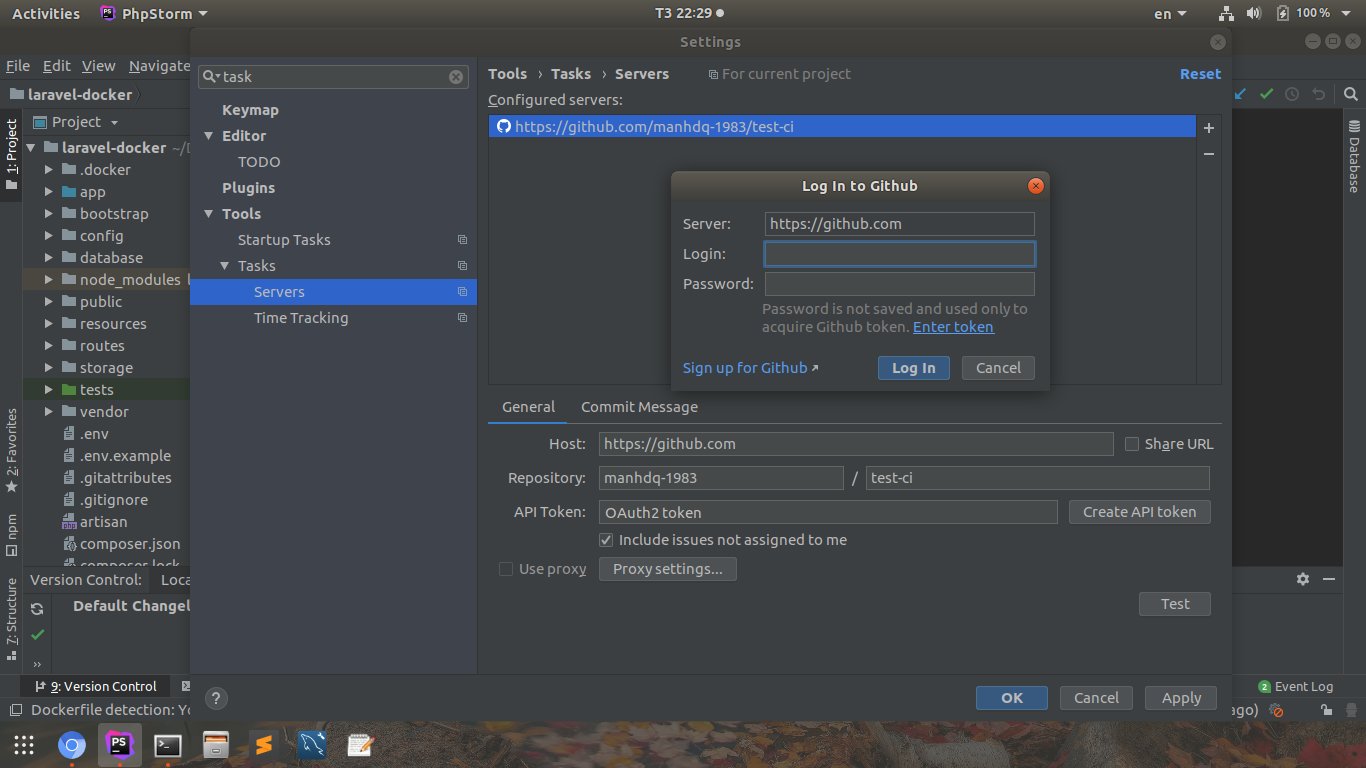
Task: Collapse the Tools section in settings tree
Action: pos(209,214)
